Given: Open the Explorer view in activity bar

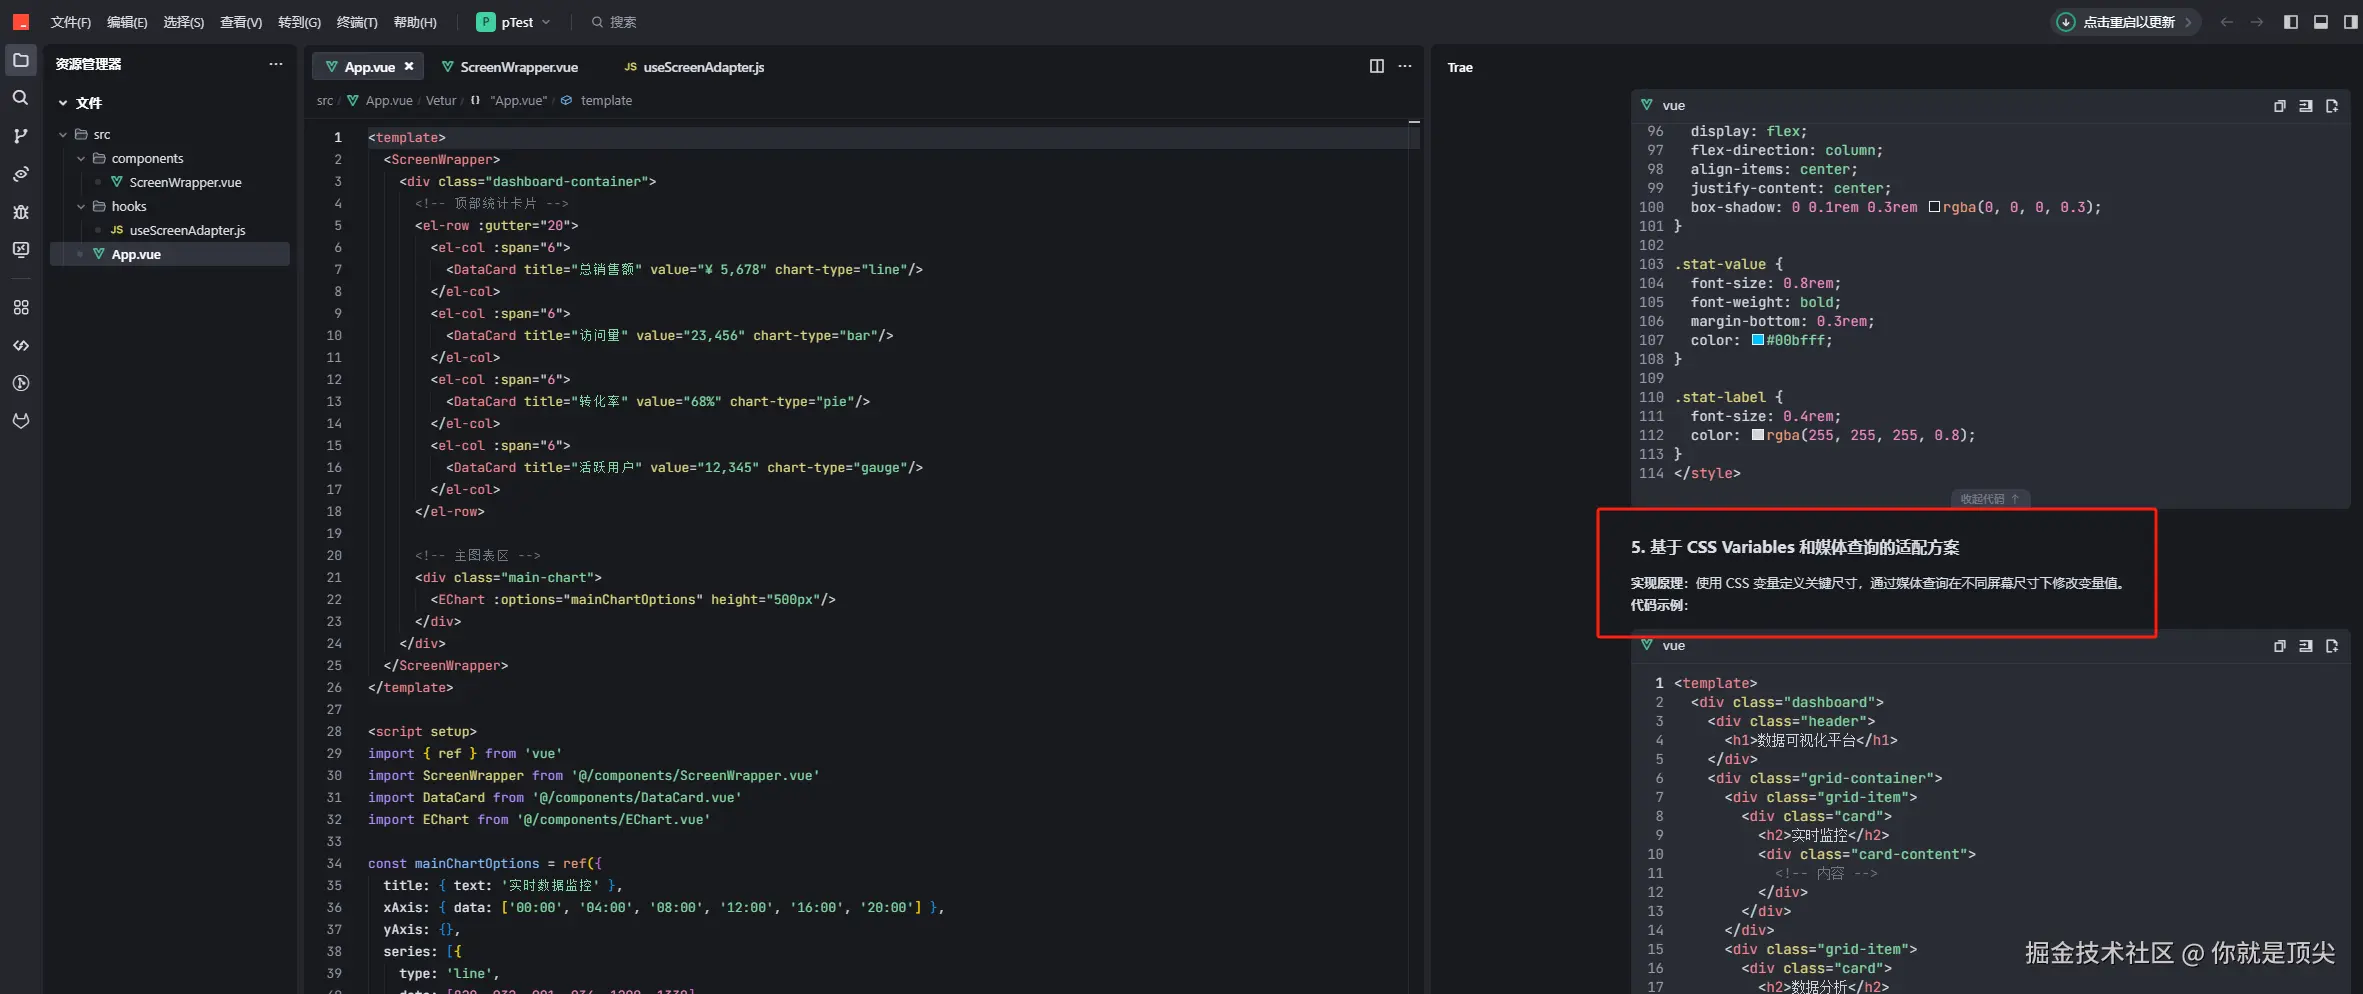Looking at the screenshot, I should (20, 61).
